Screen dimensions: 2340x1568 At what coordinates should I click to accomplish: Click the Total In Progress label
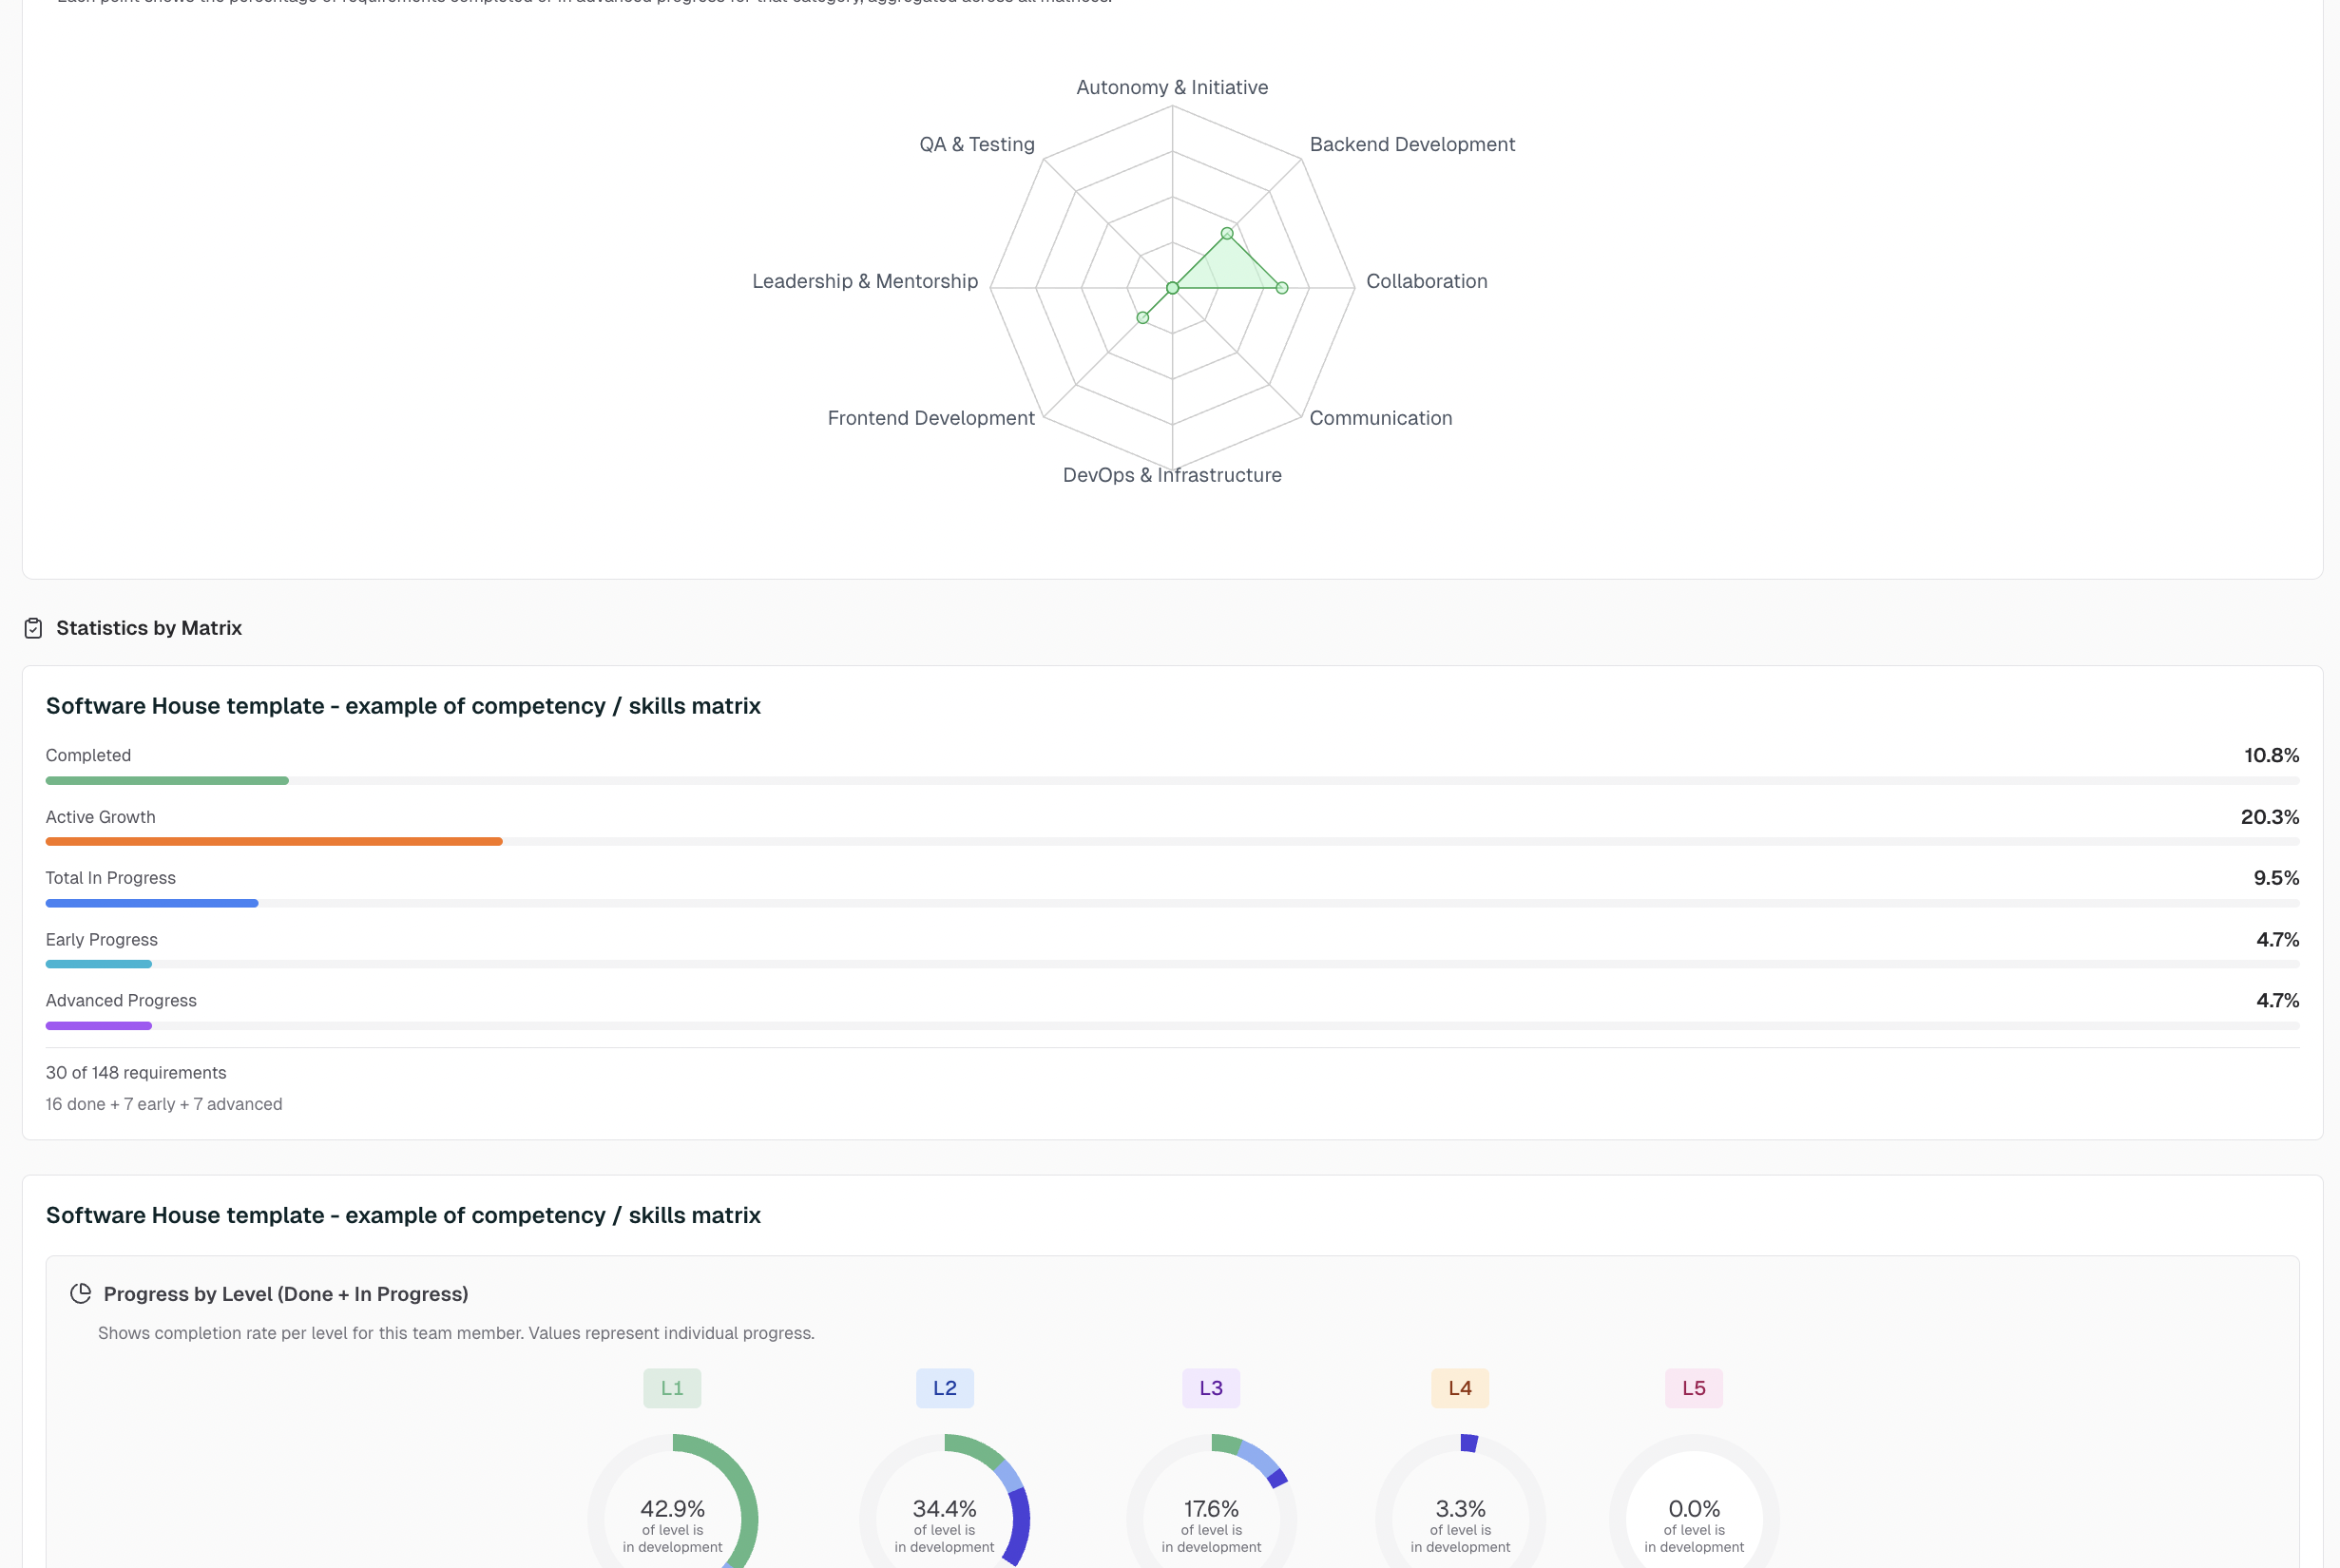[x=110, y=879]
